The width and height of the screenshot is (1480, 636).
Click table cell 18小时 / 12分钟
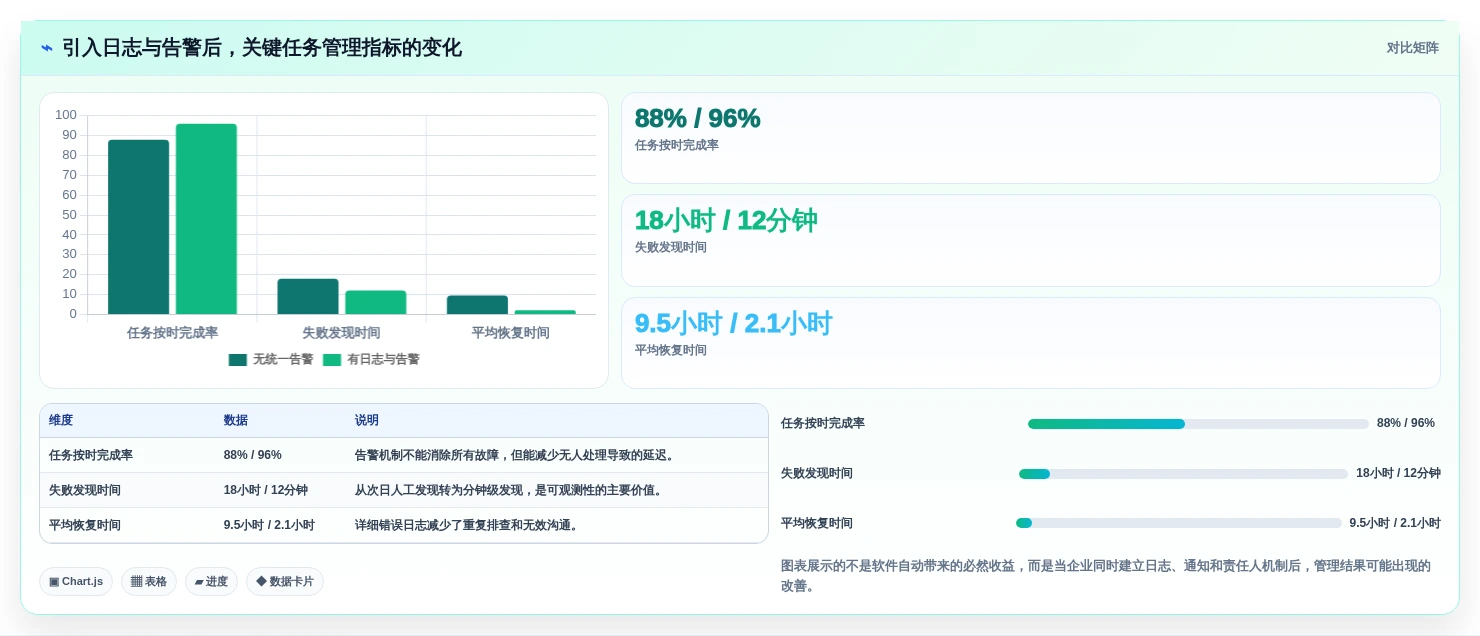[x=266, y=490]
